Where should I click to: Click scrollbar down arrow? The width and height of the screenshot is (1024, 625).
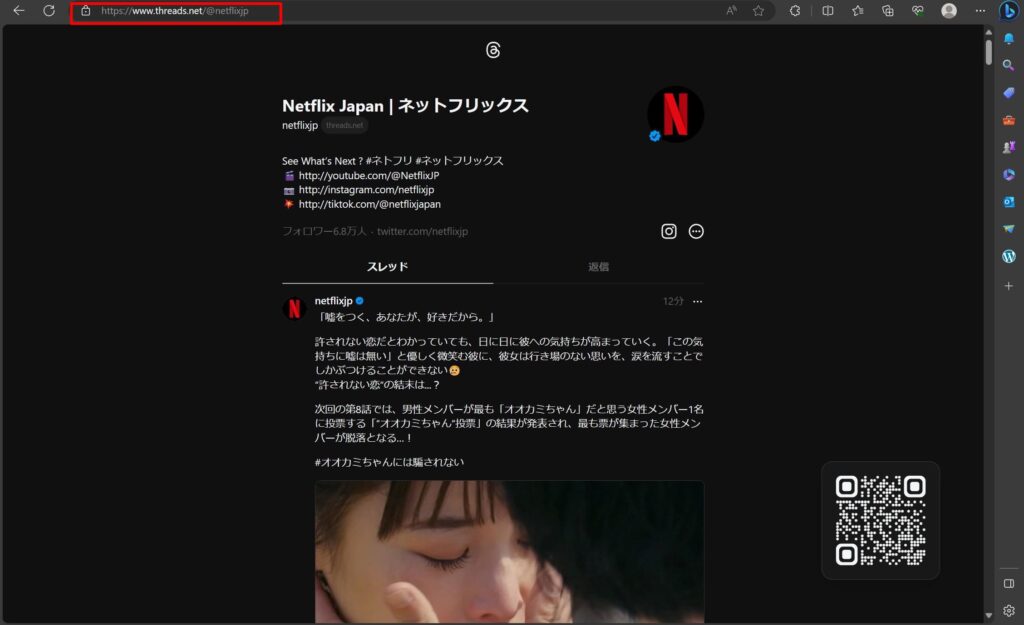pyautogui.click(x=989, y=615)
